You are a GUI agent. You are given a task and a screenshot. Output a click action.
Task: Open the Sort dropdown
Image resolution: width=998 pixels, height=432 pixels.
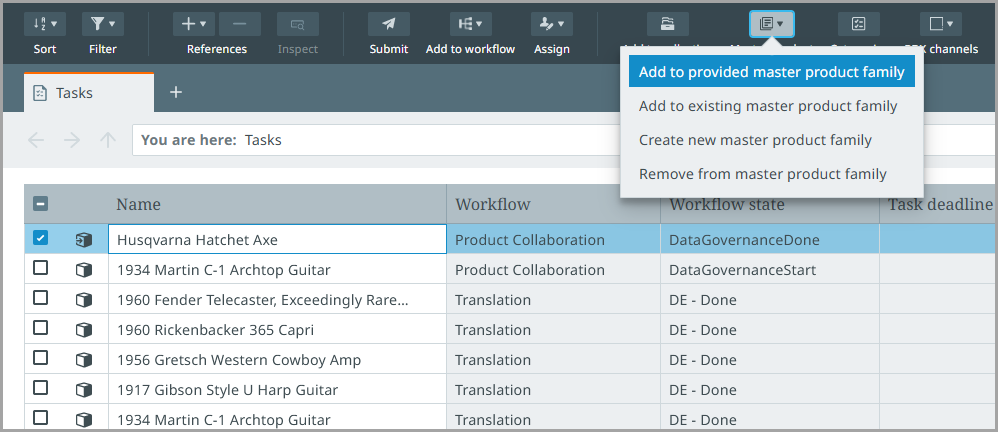tap(45, 24)
